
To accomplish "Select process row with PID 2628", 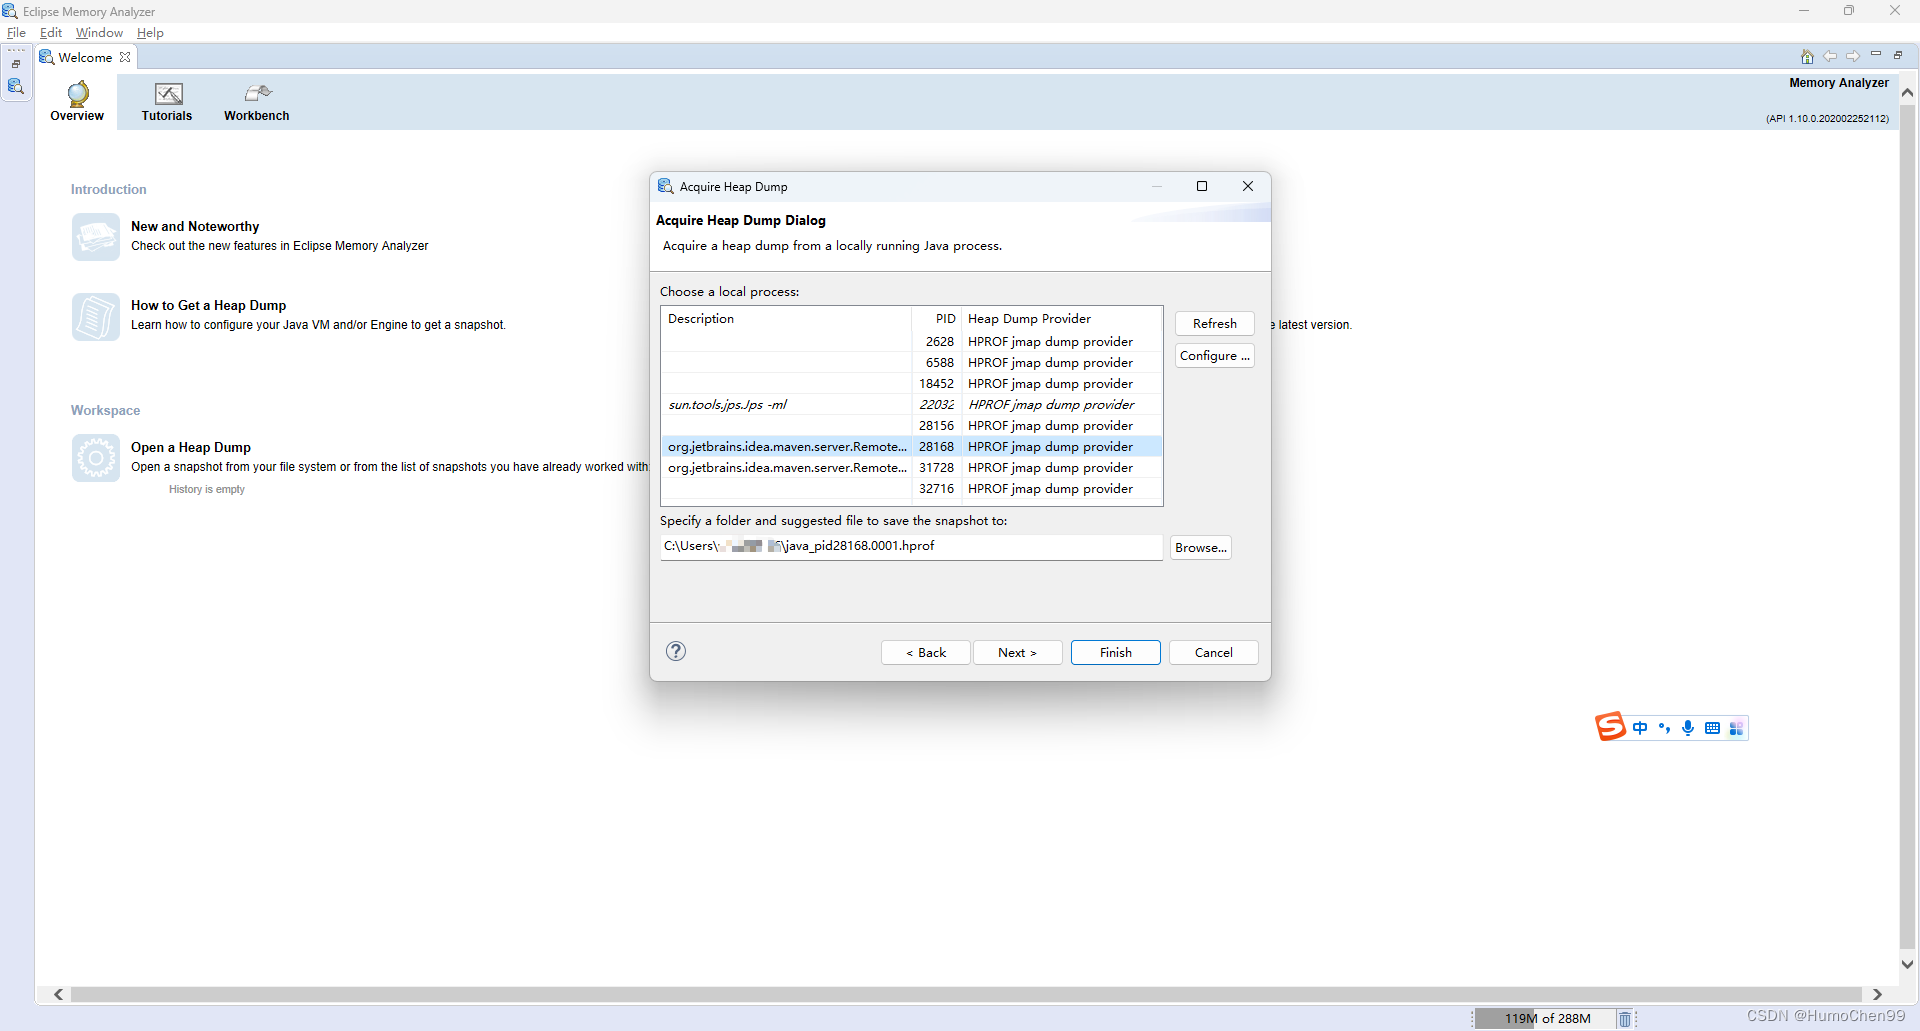I will [x=911, y=341].
